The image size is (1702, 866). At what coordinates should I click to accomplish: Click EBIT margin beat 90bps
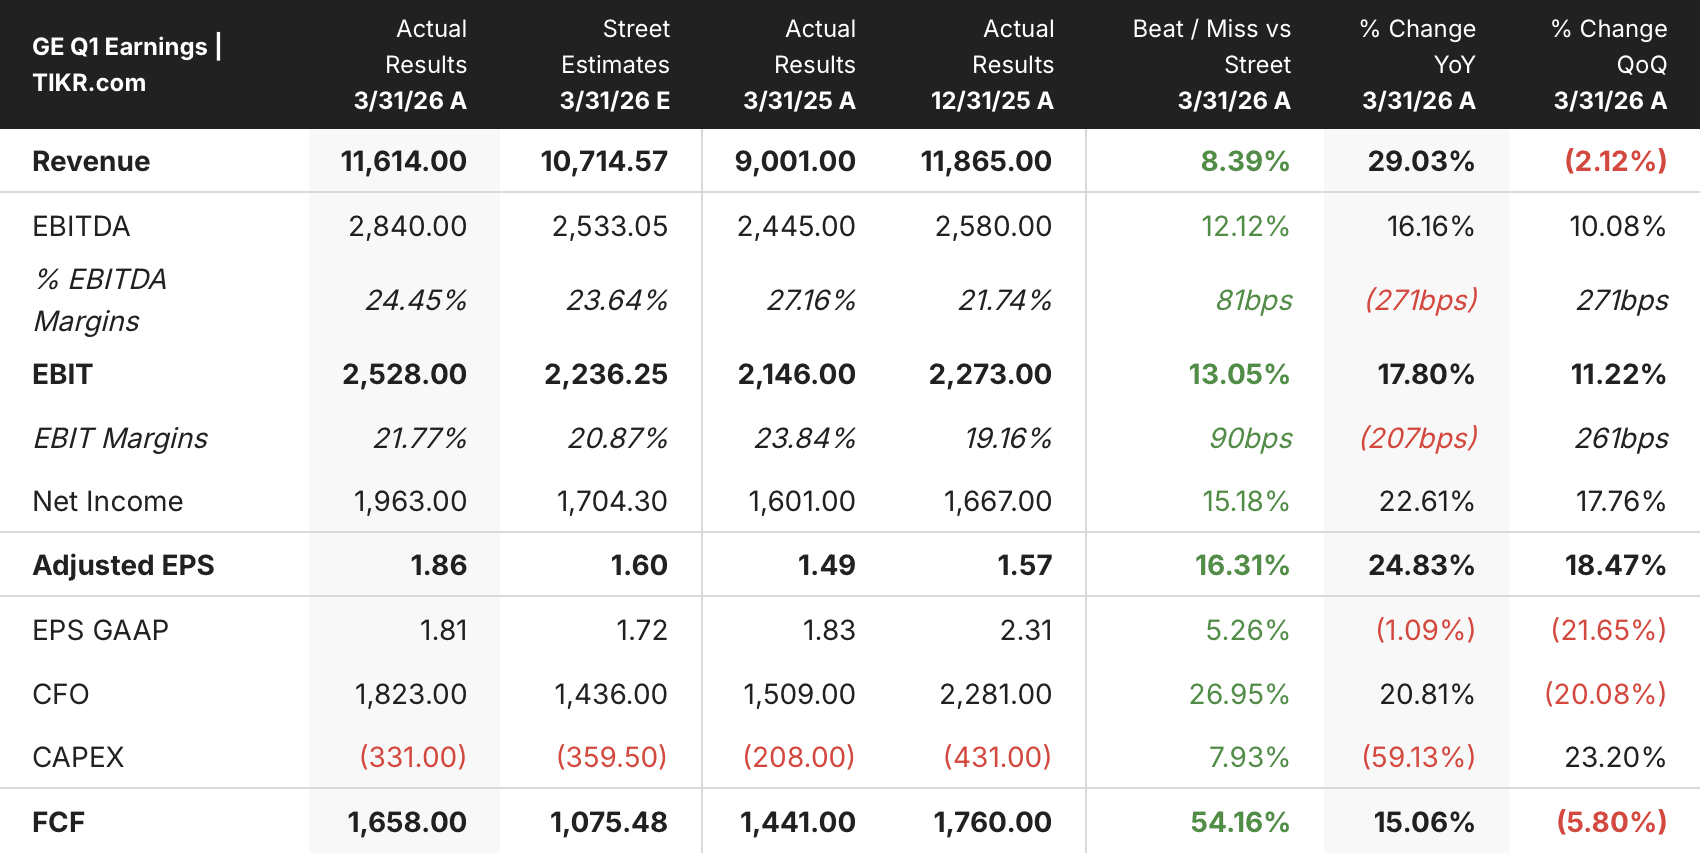pos(1251,438)
